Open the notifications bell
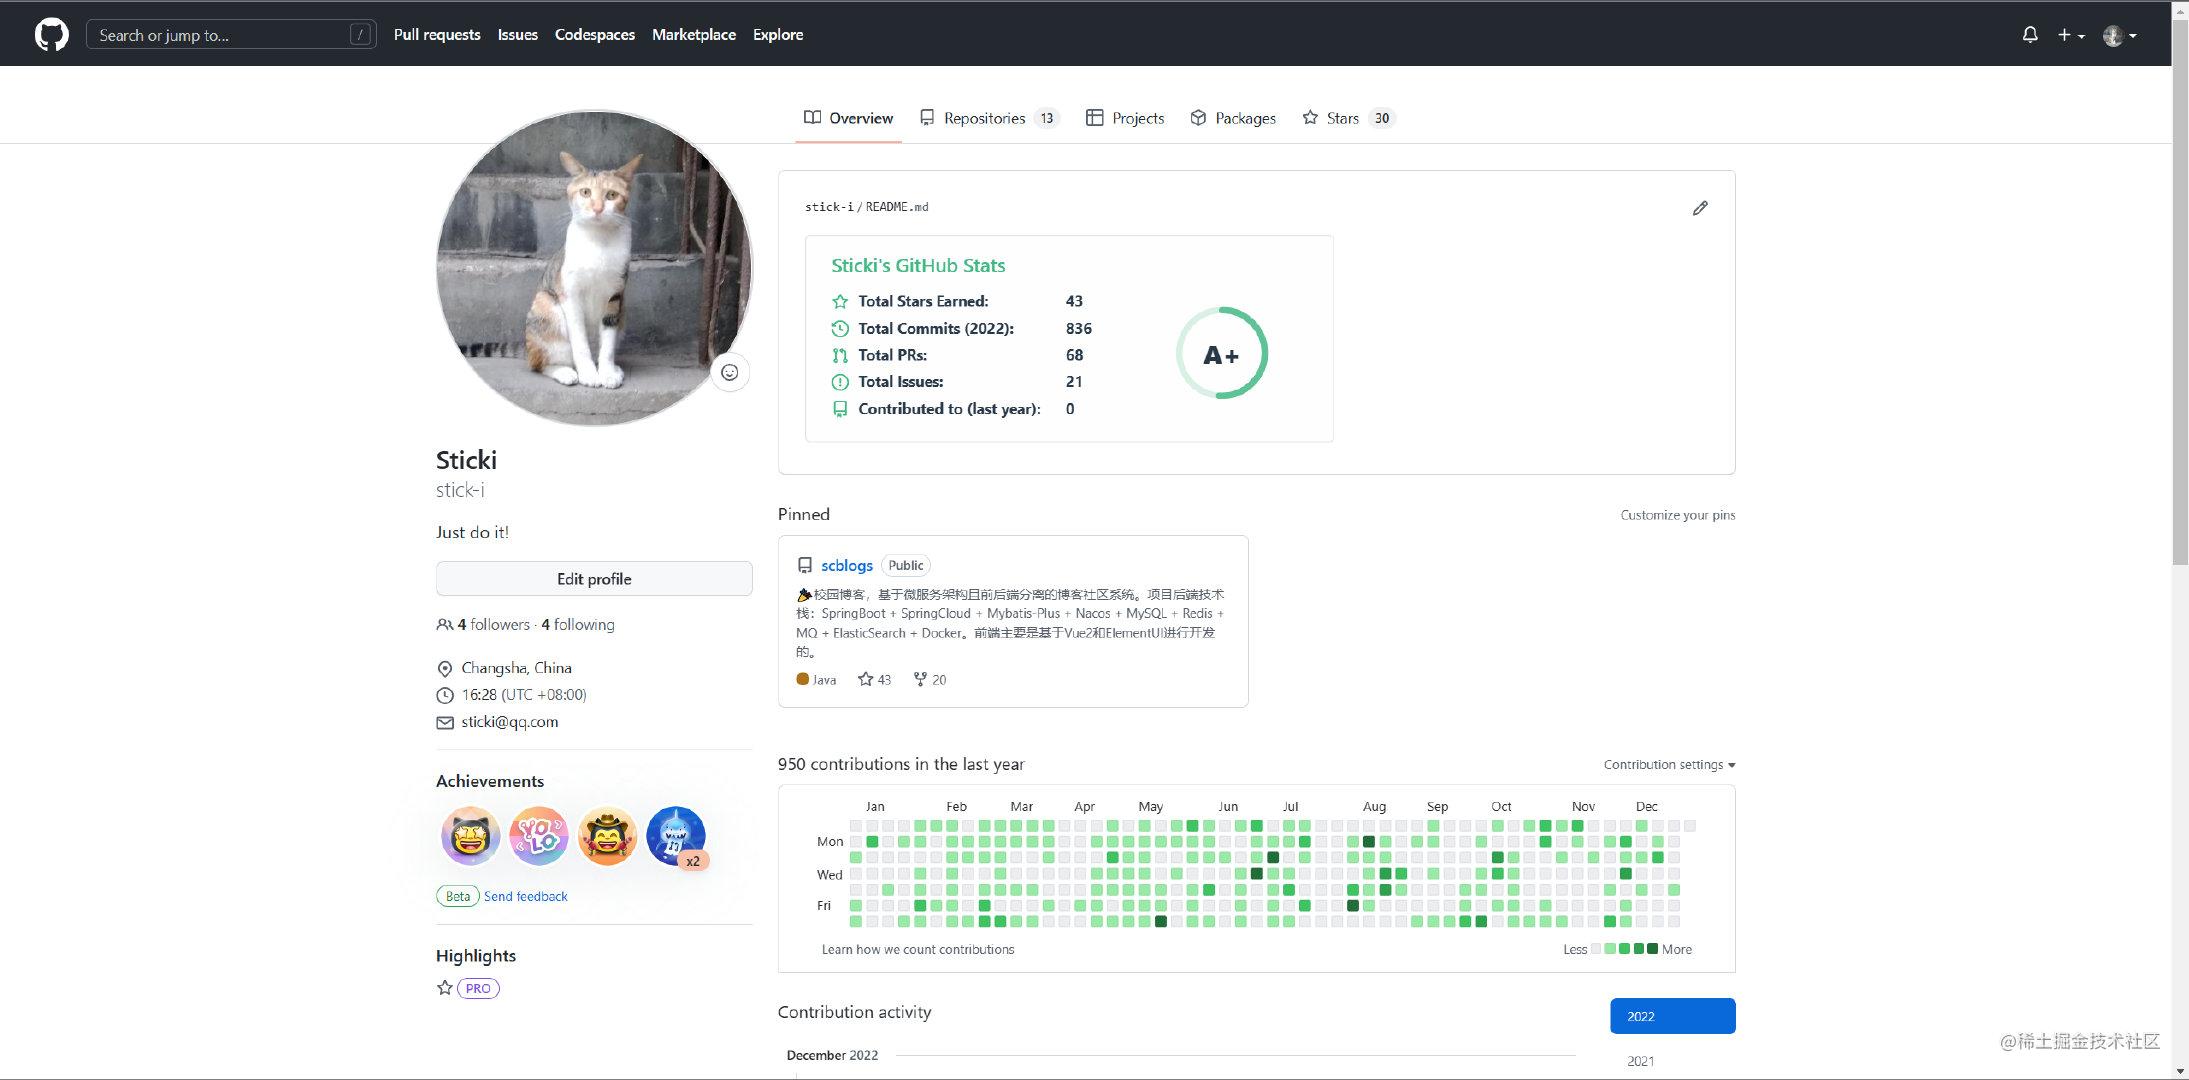 2030,35
